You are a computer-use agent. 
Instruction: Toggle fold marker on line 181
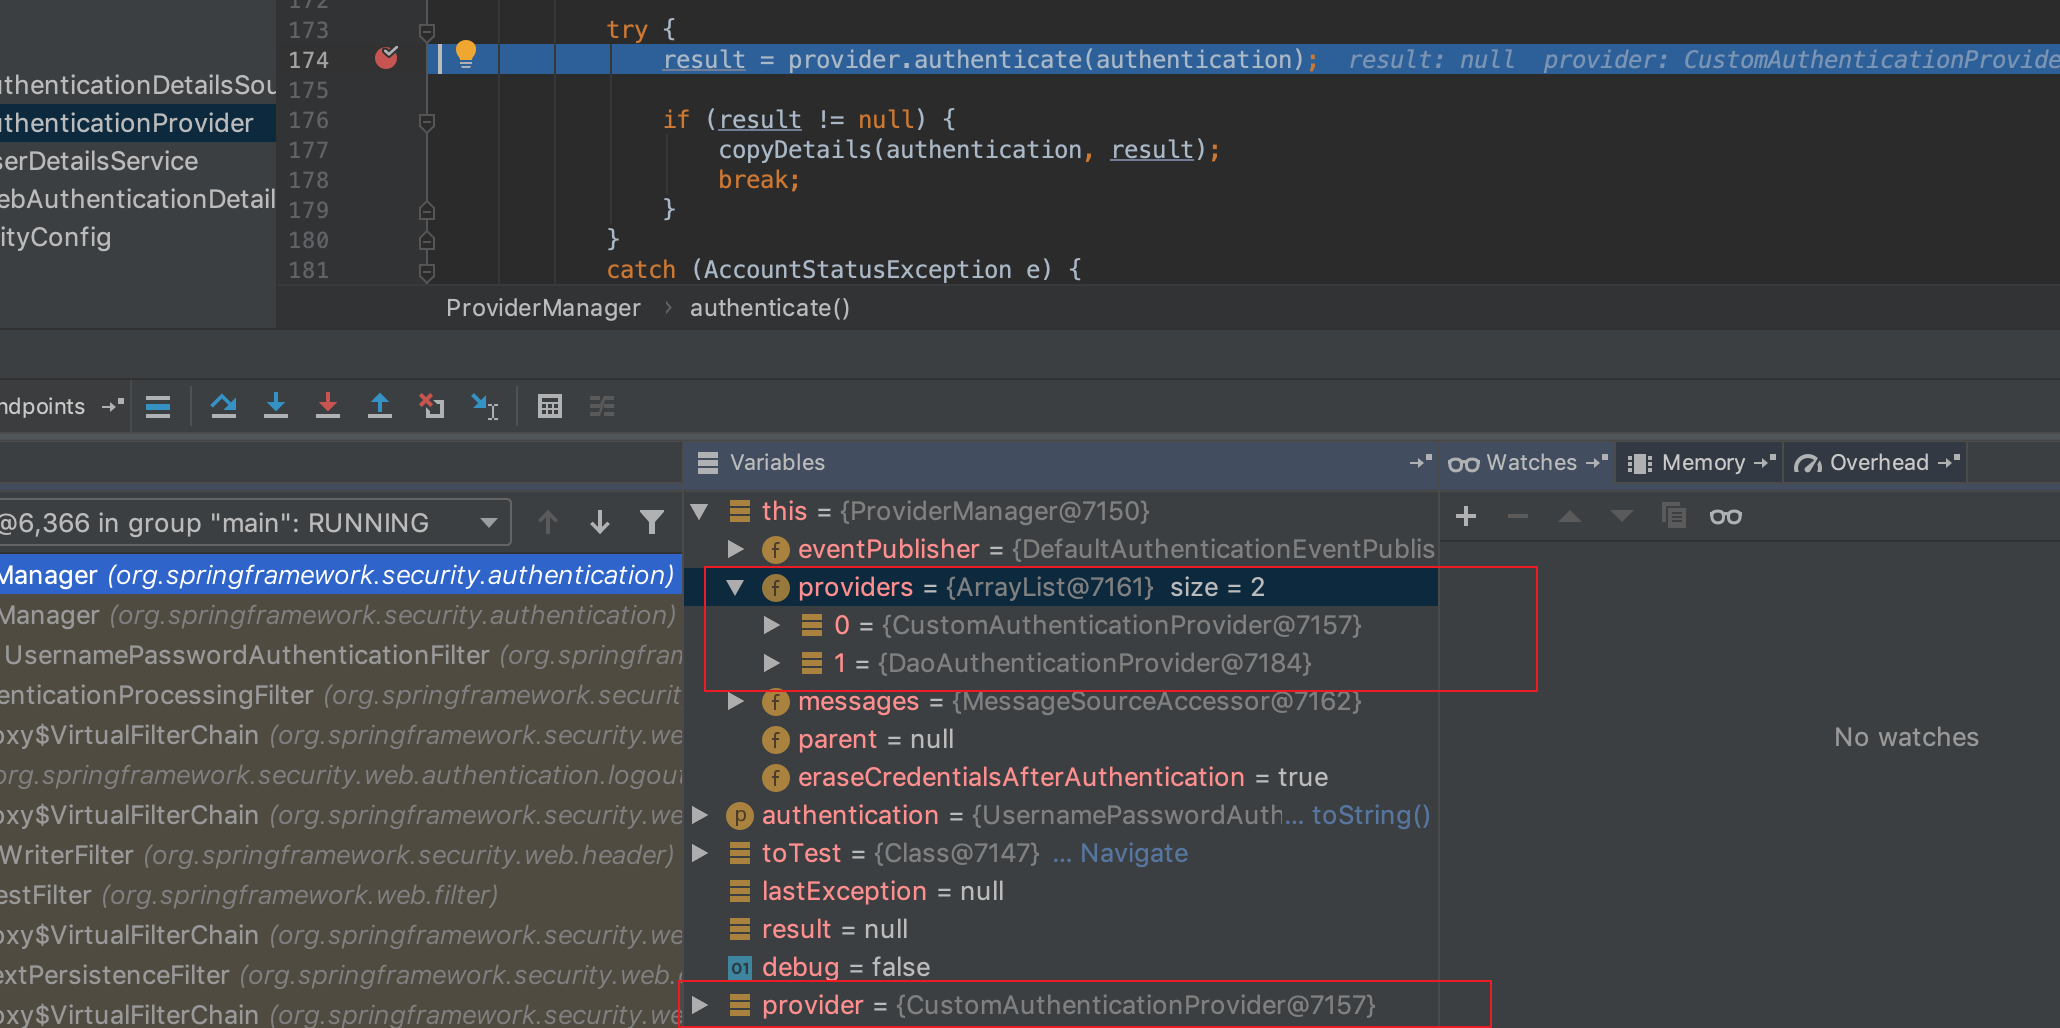427,271
